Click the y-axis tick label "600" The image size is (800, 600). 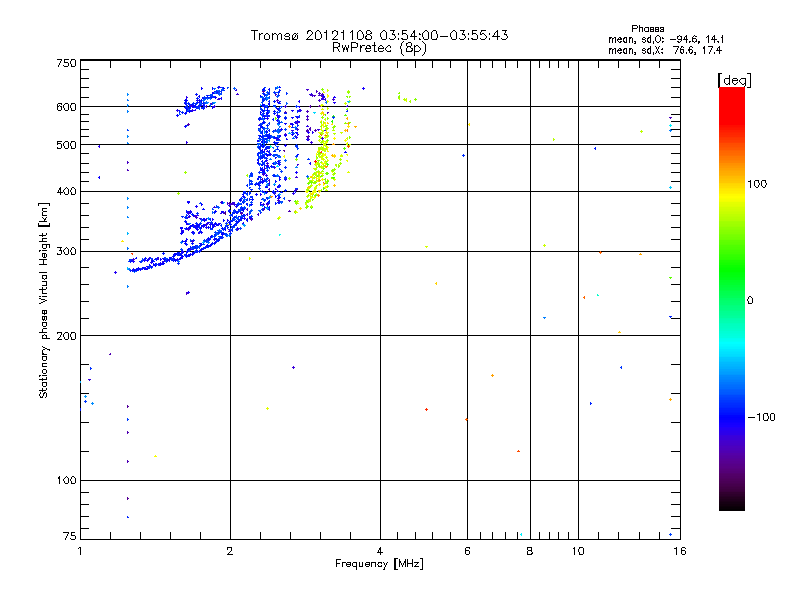pyautogui.click(x=66, y=107)
